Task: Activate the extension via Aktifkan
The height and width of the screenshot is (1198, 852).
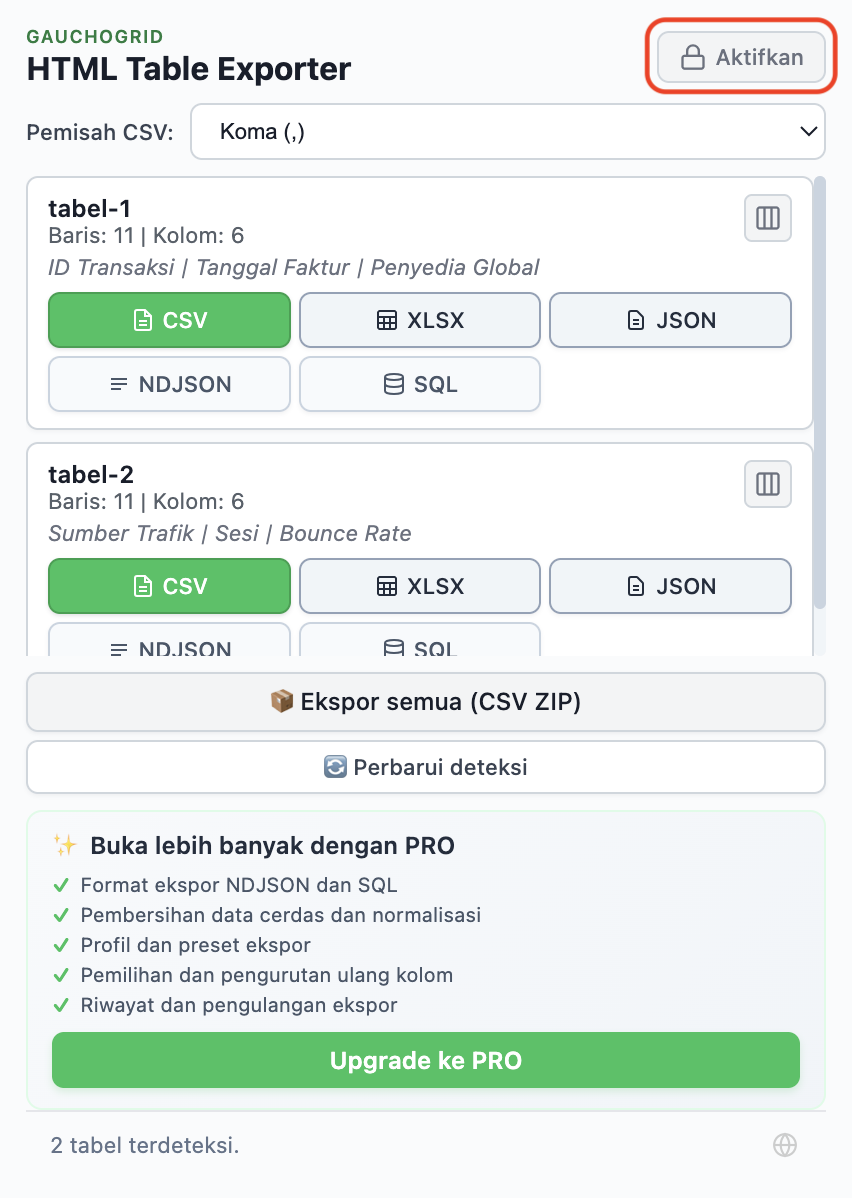Action: point(740,57)
